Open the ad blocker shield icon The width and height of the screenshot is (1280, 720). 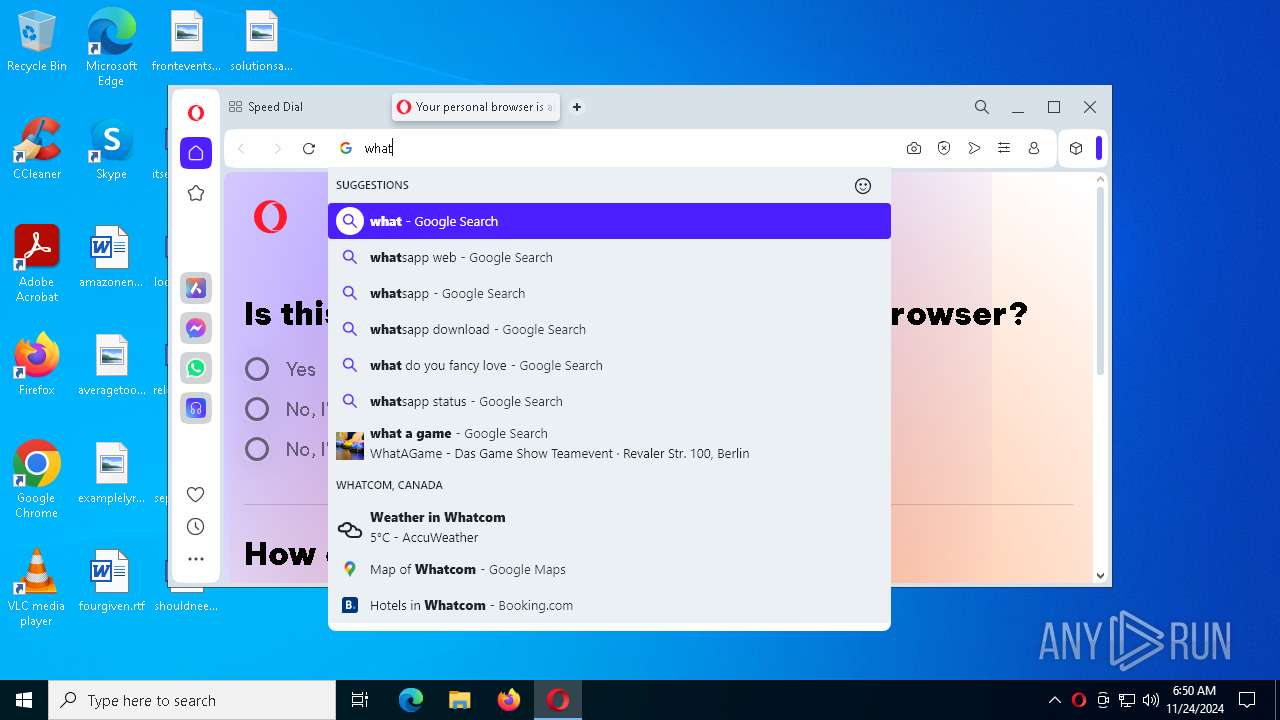tap(944, 148)
